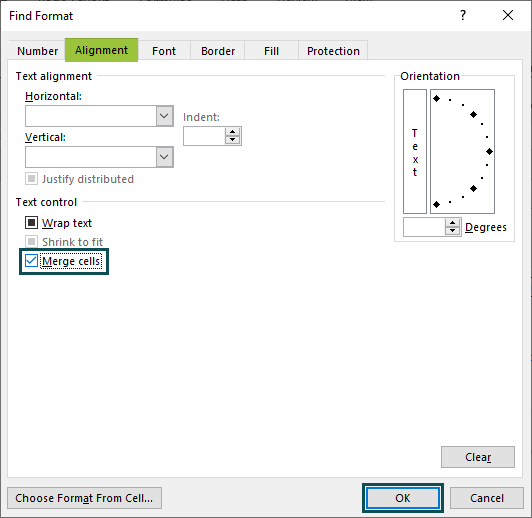Image resolution: width=532 pixels, height=518 pixels.
Task: Click the Indent value field
Action: click(204, 136)
